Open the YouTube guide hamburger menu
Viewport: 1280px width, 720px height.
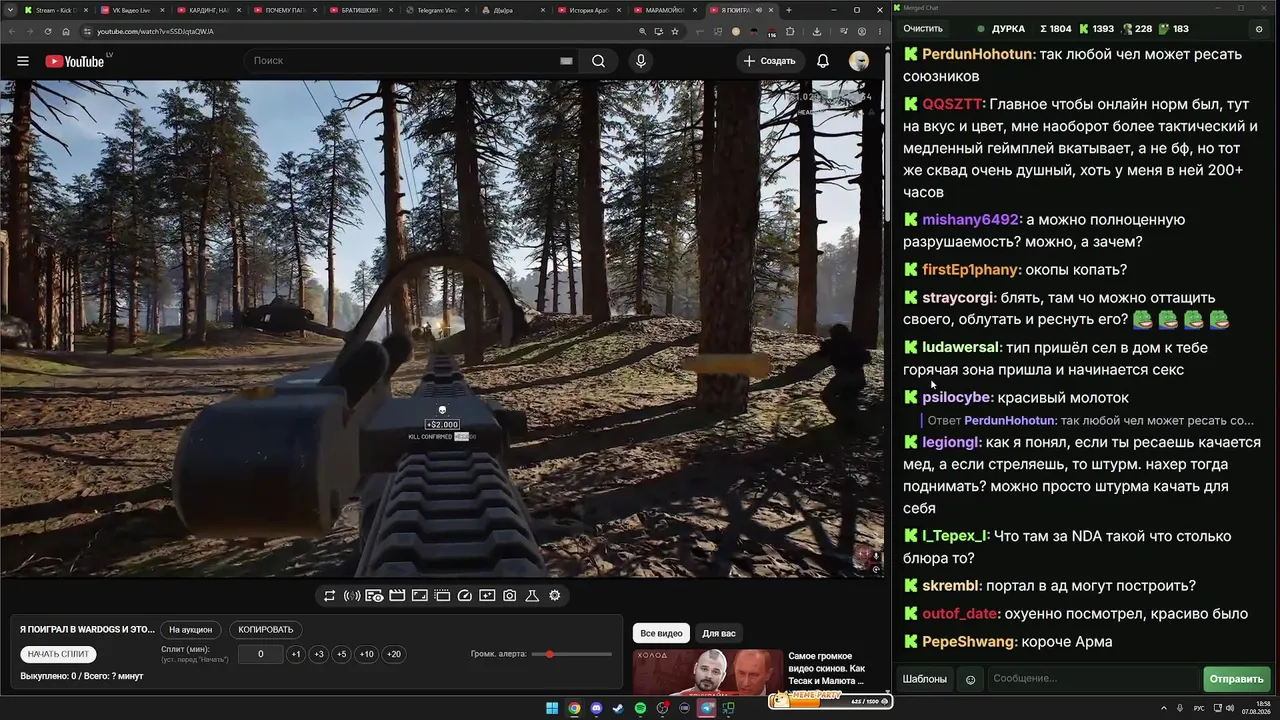tap(23, 61)
